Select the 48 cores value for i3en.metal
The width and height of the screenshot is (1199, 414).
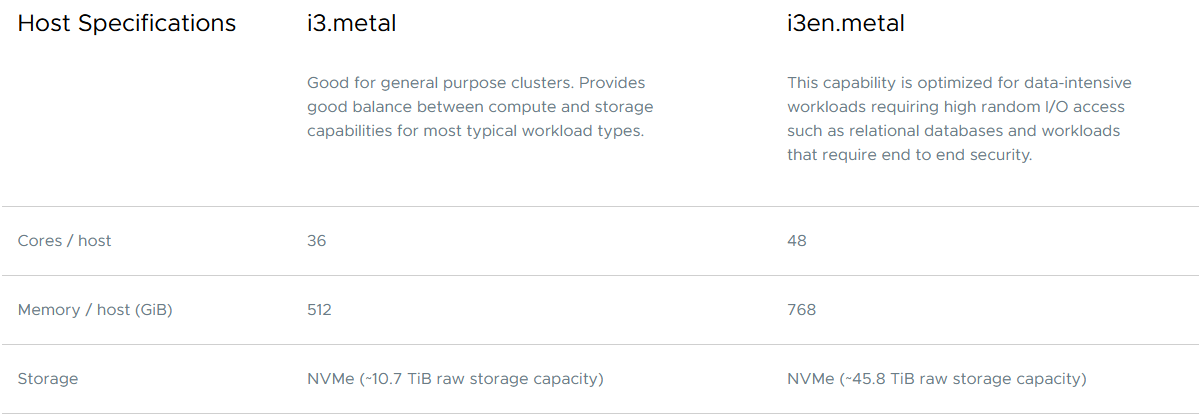tap(797, 240)
